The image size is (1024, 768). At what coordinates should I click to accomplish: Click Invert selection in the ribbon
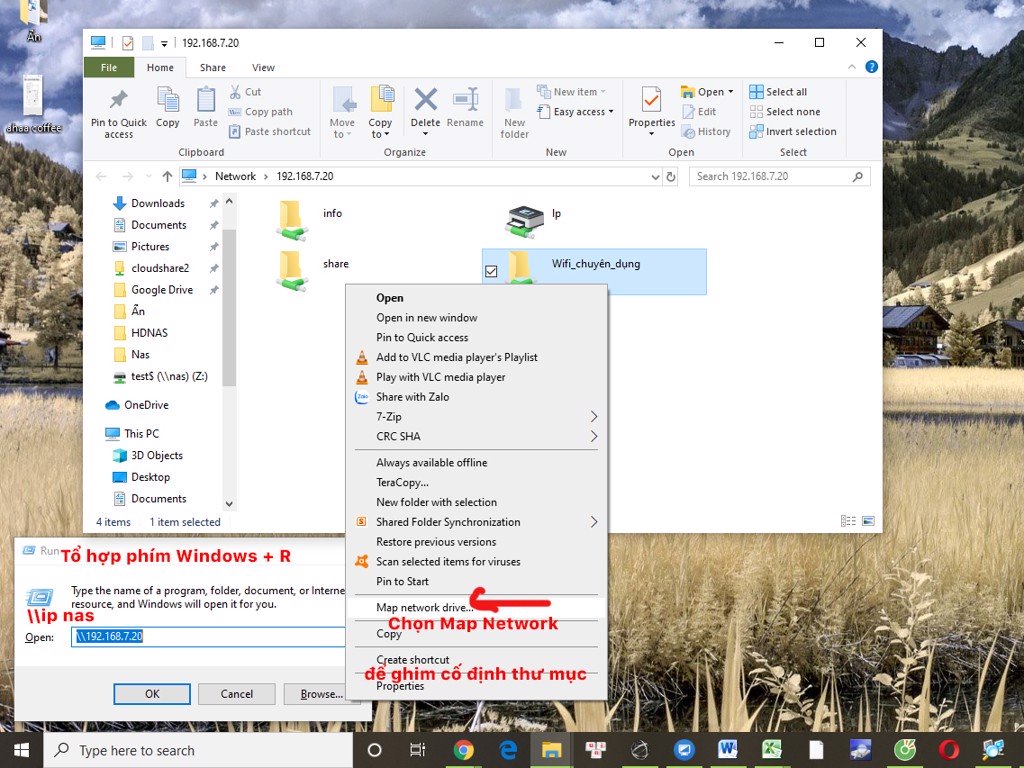point(793,131)
